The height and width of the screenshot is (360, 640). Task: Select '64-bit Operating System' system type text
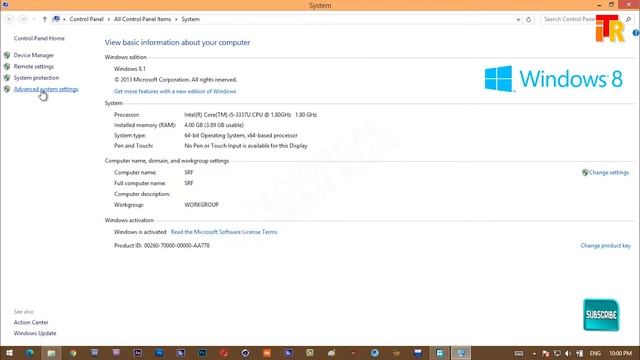(241, 136)
